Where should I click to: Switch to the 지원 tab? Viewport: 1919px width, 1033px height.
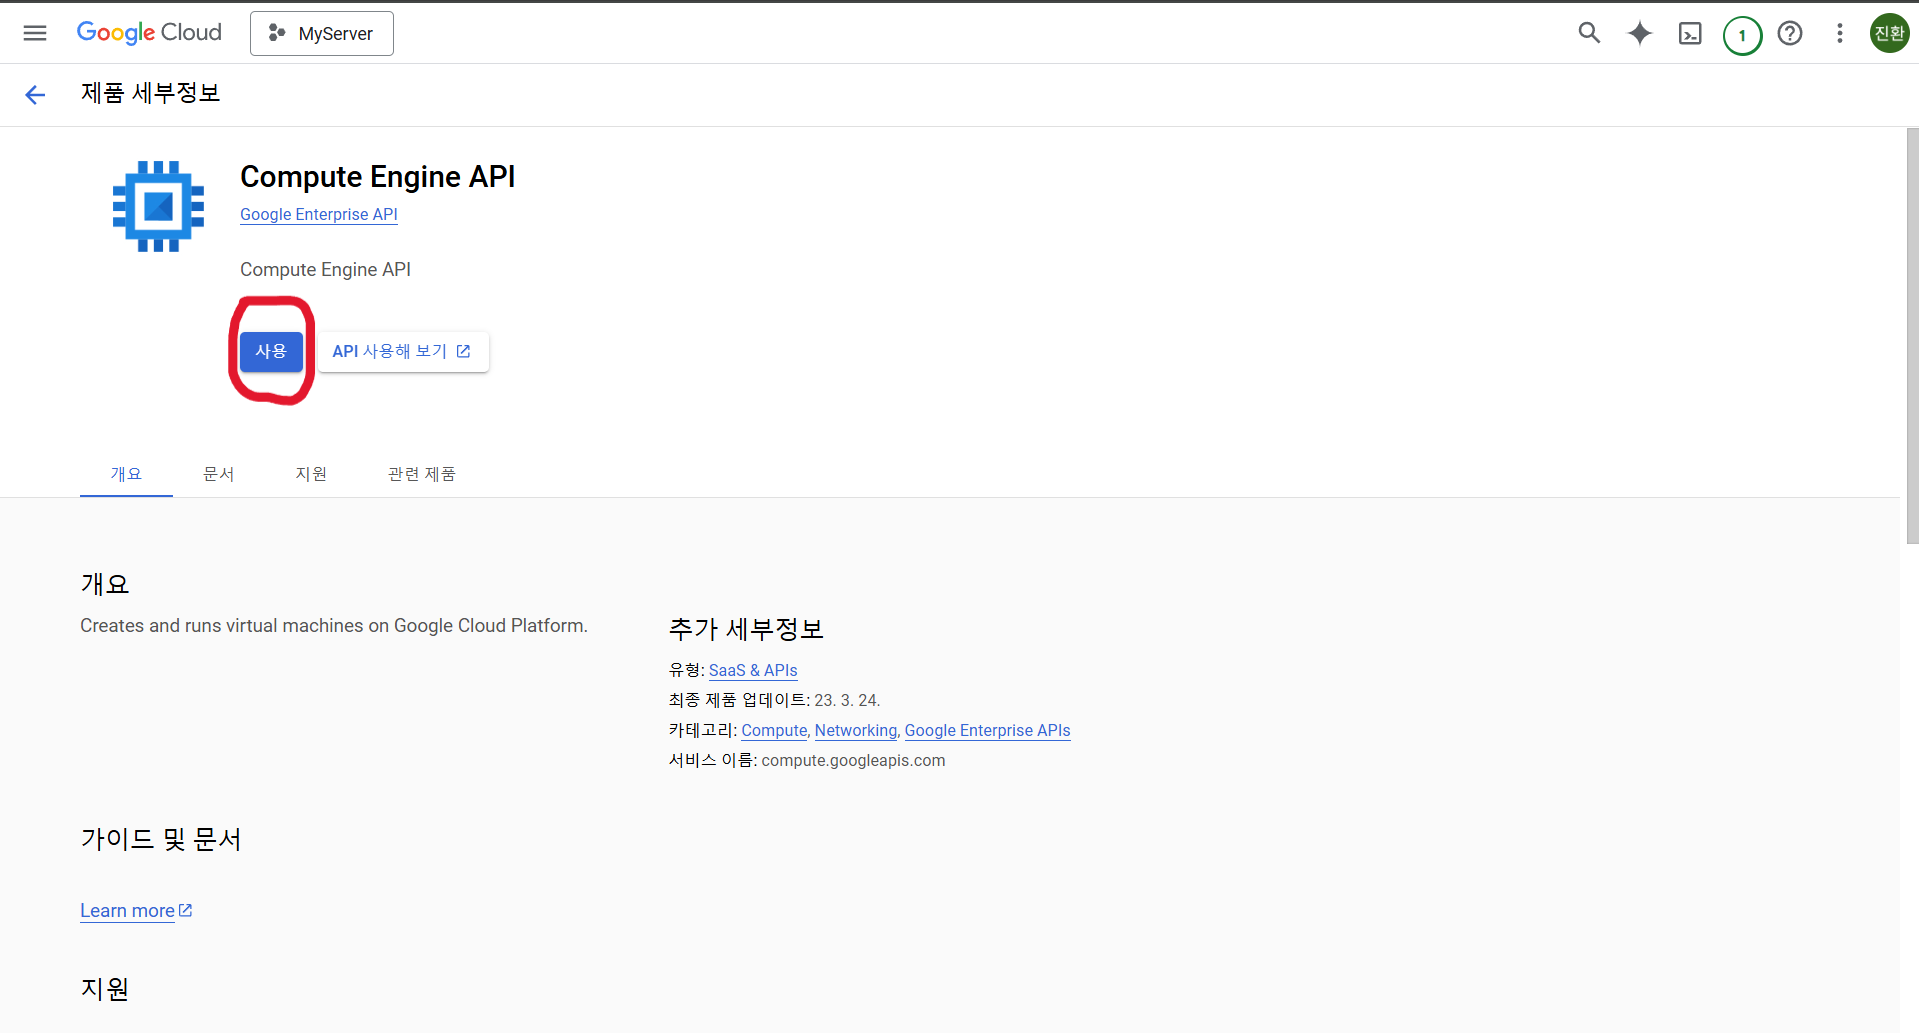[x=311, y=474]
